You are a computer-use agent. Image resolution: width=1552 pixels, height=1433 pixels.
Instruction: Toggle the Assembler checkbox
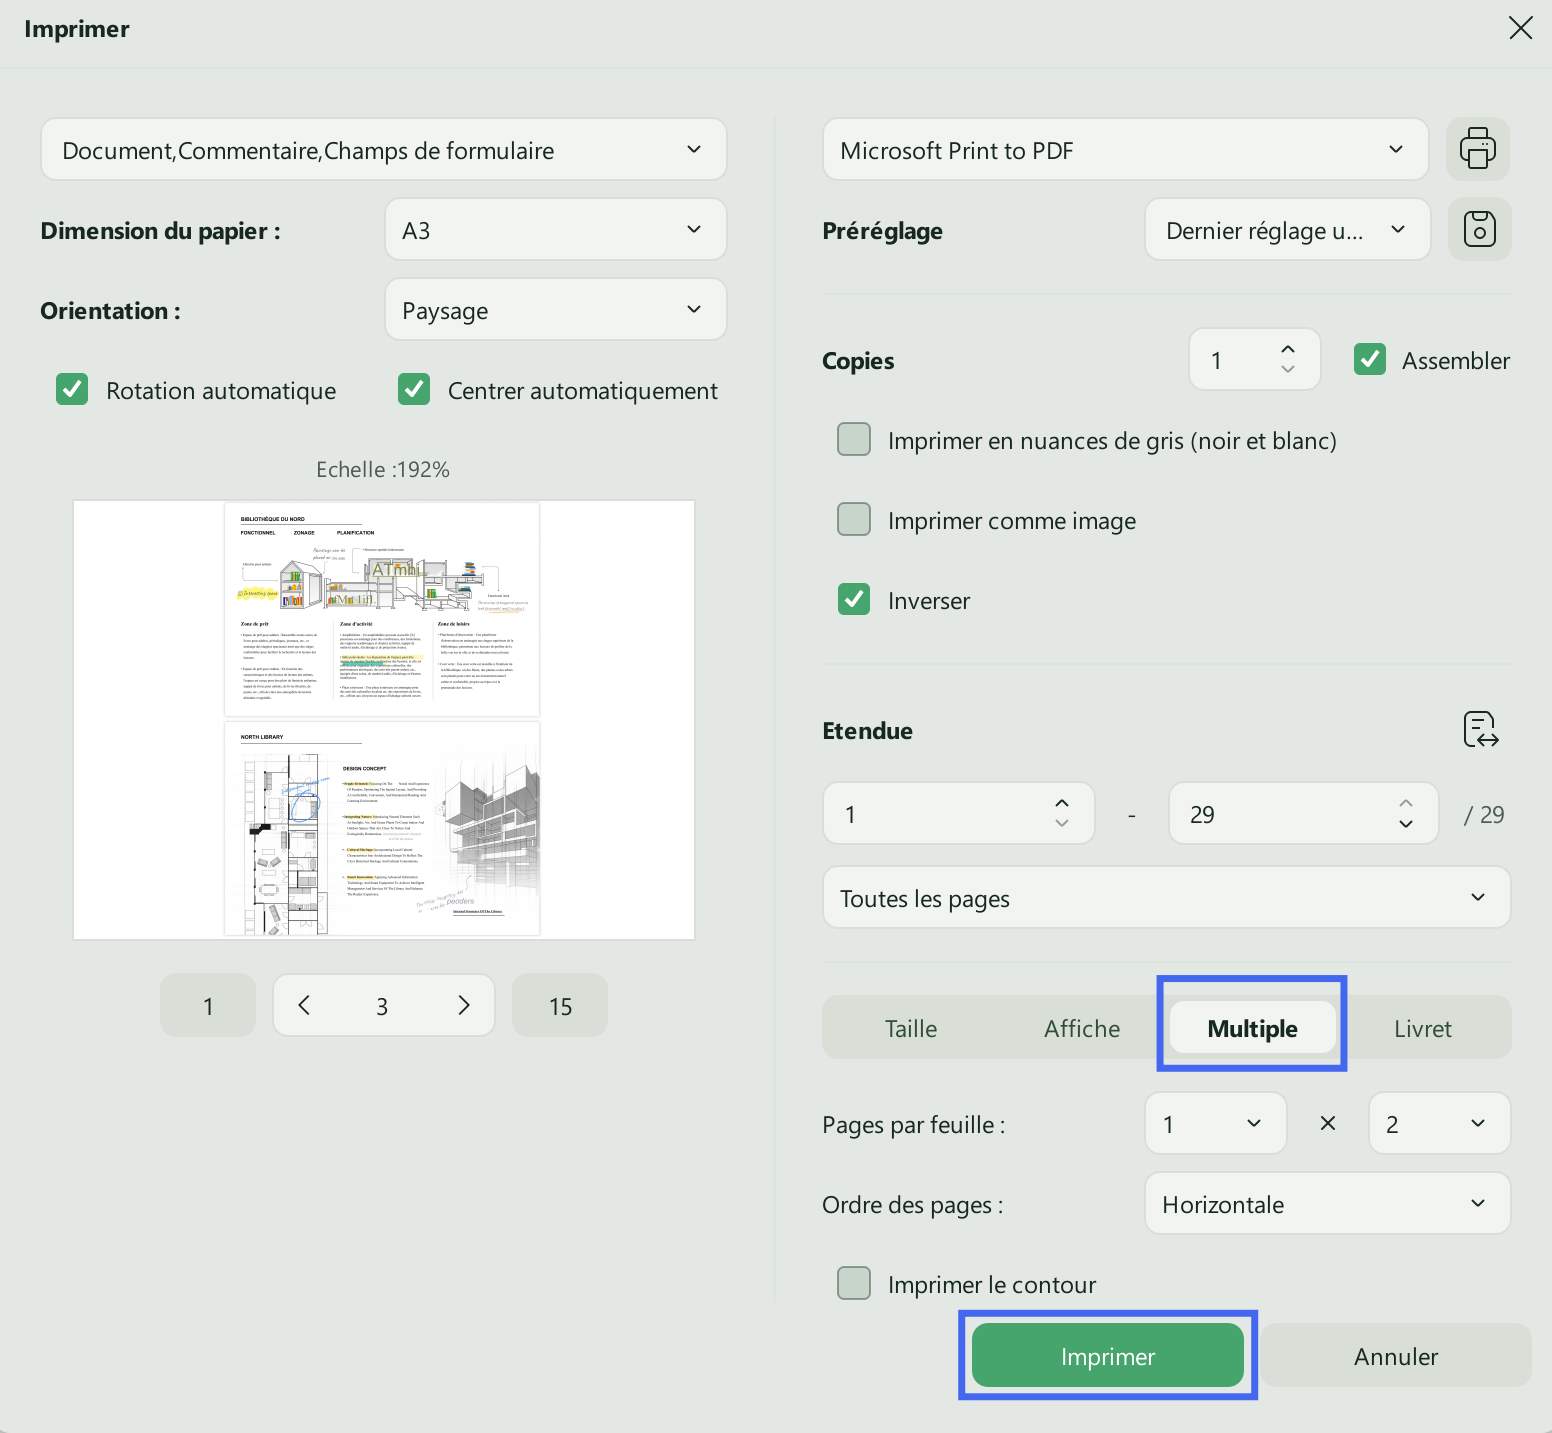click(1370, 359)
